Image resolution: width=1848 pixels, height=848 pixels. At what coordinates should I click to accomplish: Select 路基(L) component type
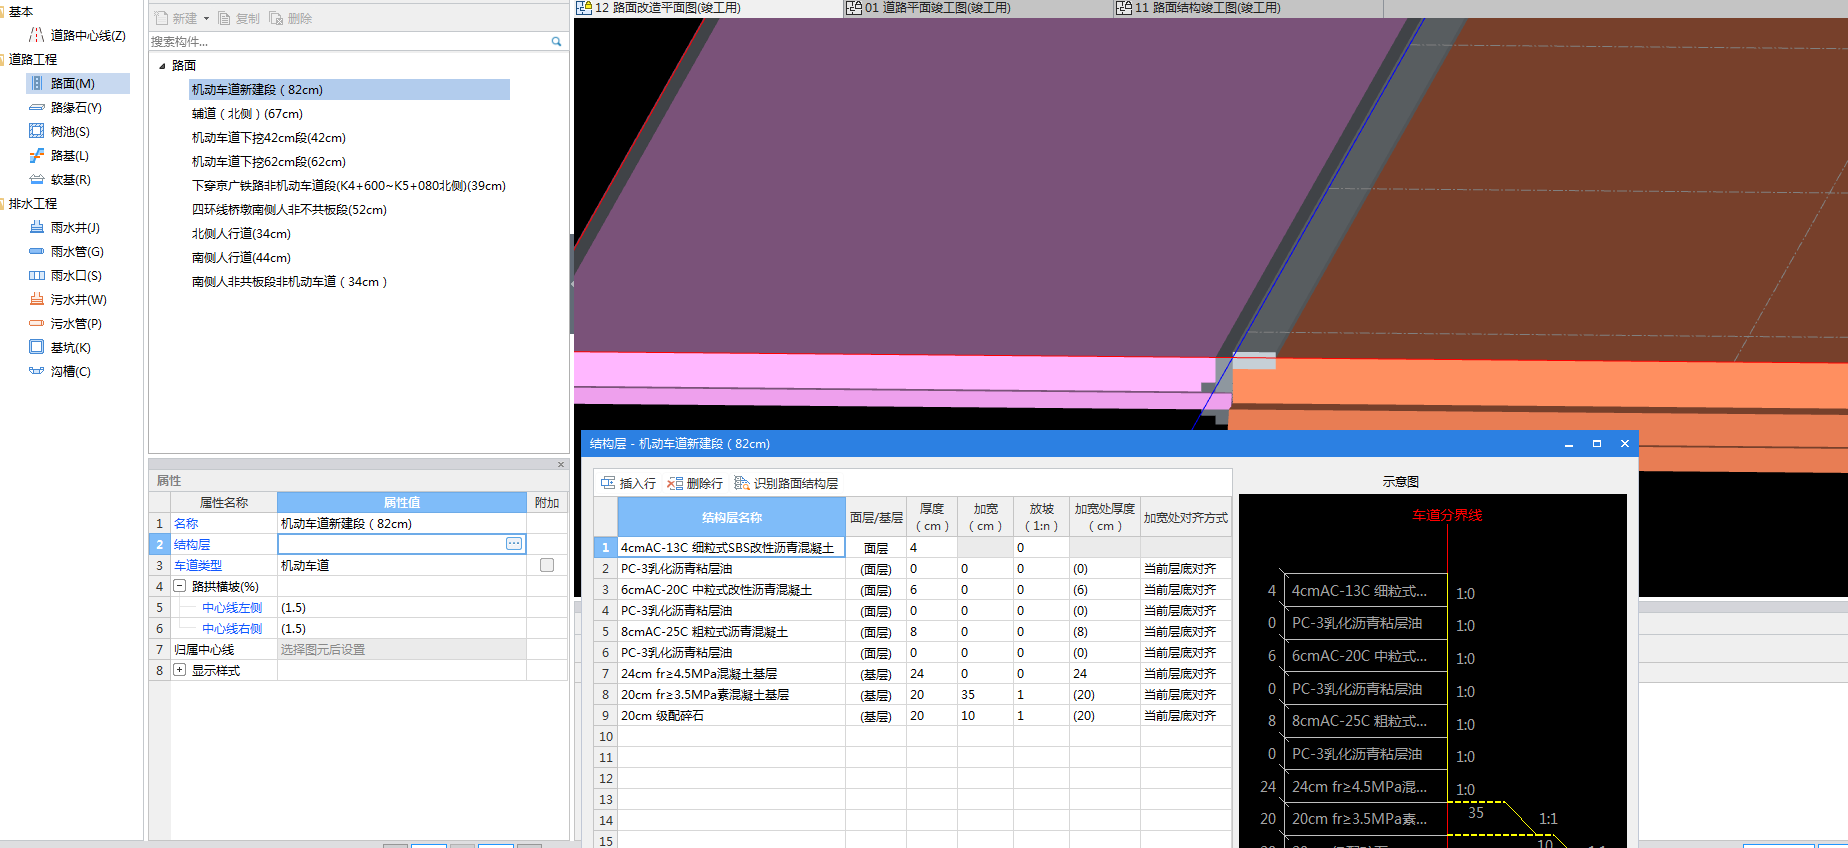59,155
